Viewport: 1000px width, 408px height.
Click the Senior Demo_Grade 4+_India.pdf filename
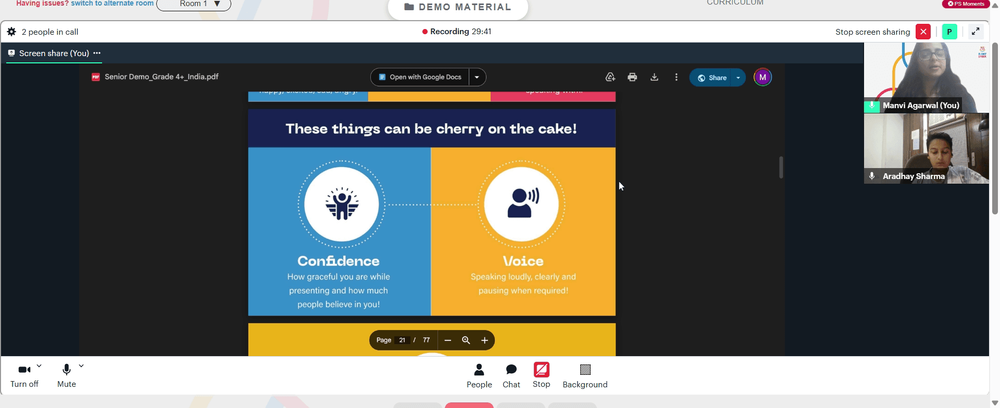161,76
